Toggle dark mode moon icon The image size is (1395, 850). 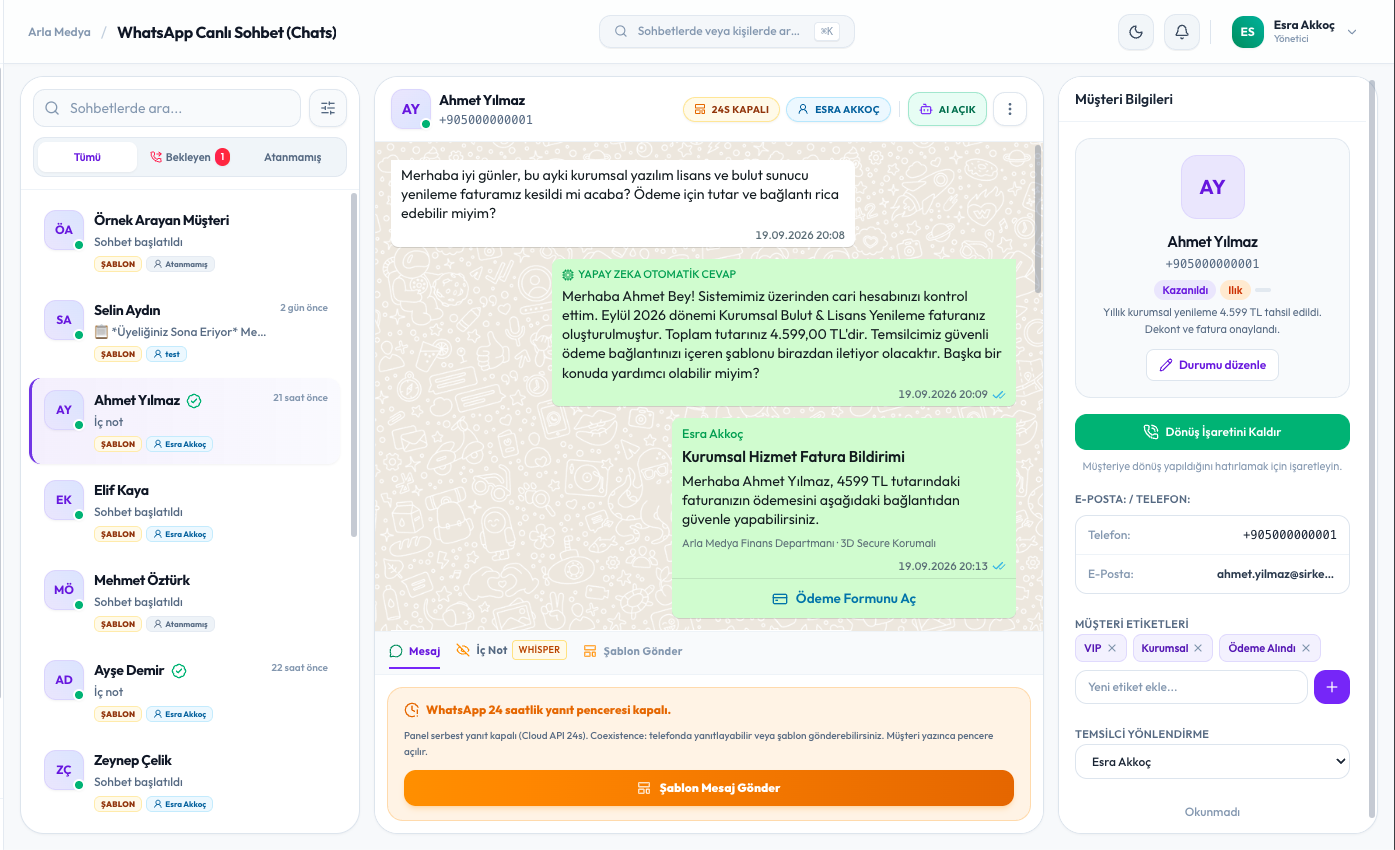point(1135,32)
